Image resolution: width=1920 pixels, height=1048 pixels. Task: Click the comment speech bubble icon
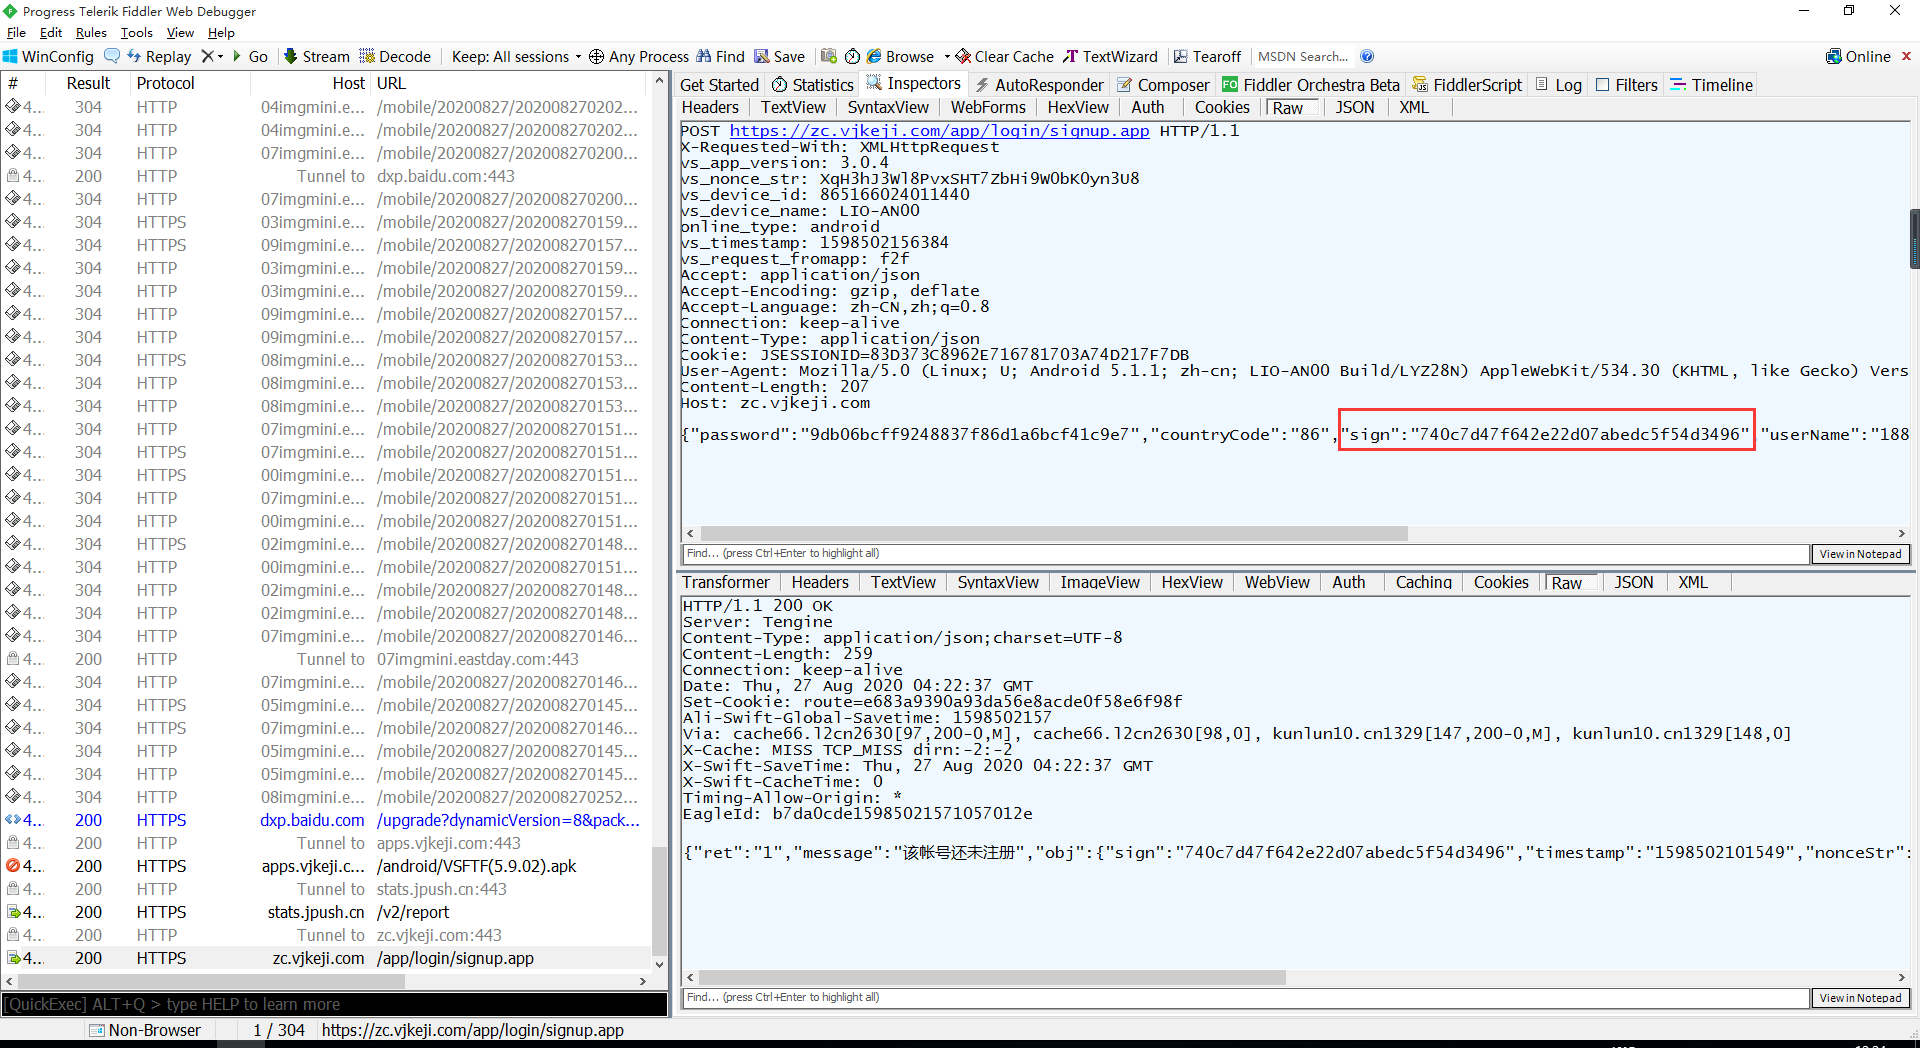112,56
